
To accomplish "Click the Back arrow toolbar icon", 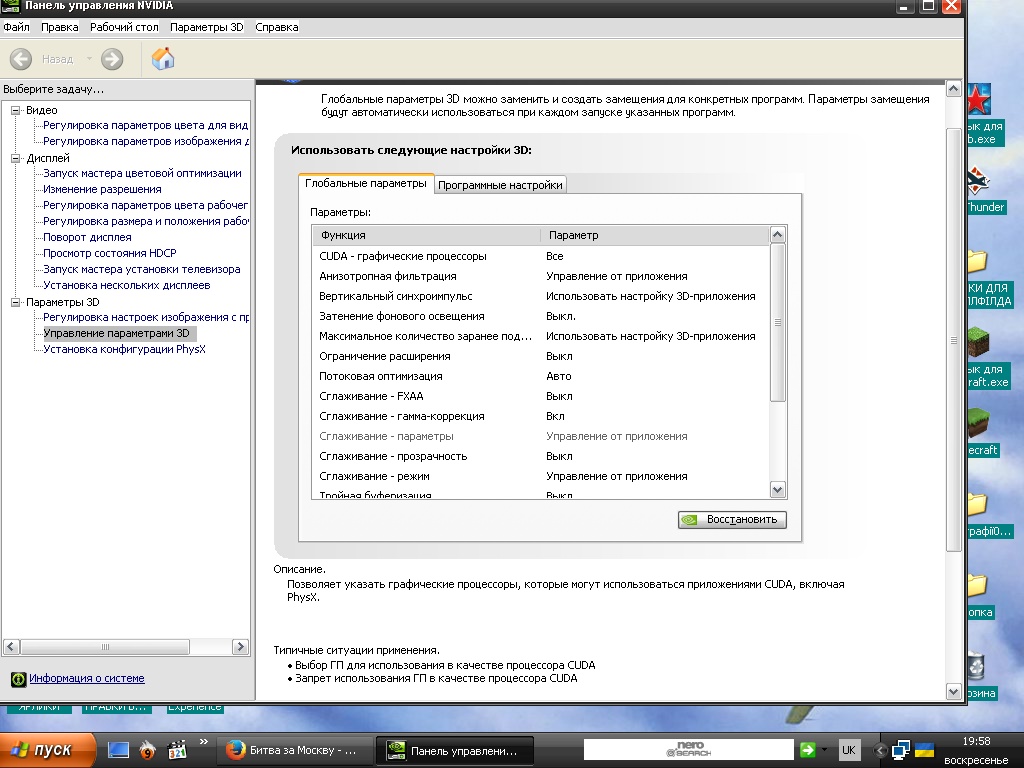I will (21, 59).
